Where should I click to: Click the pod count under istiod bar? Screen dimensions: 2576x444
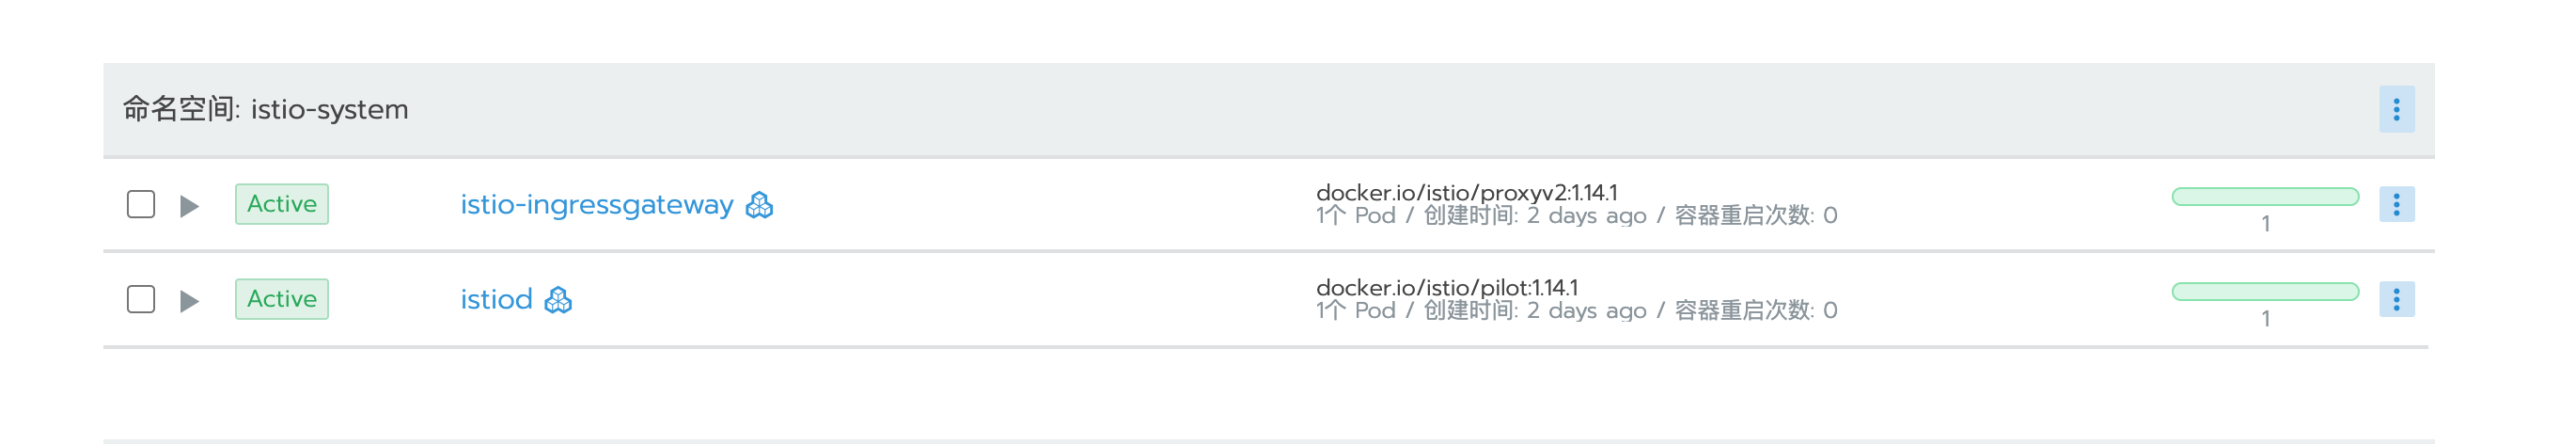[x=2266, y=319]
